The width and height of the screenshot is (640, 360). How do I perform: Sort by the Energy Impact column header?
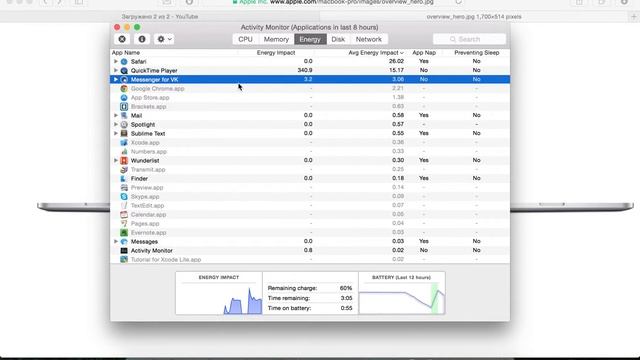[x=276, y=53]
